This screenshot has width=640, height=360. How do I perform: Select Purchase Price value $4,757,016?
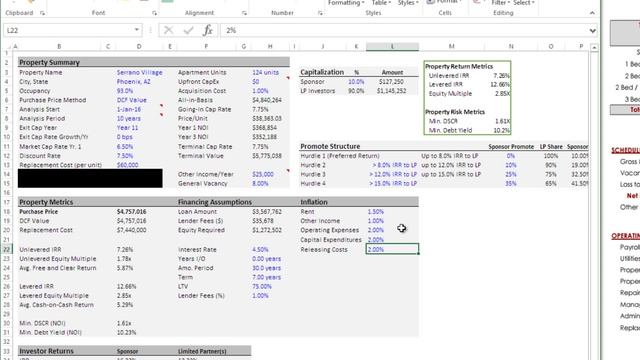tap(131, 212)
